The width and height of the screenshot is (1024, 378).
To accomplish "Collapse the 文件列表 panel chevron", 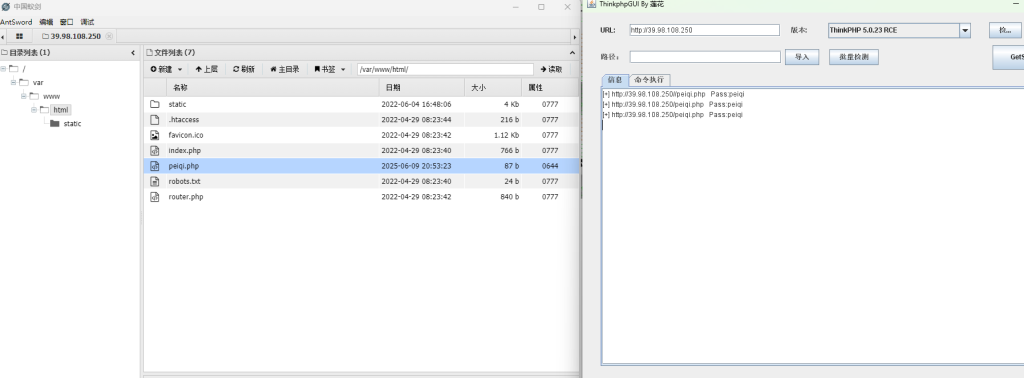I will tap(573, 53).
